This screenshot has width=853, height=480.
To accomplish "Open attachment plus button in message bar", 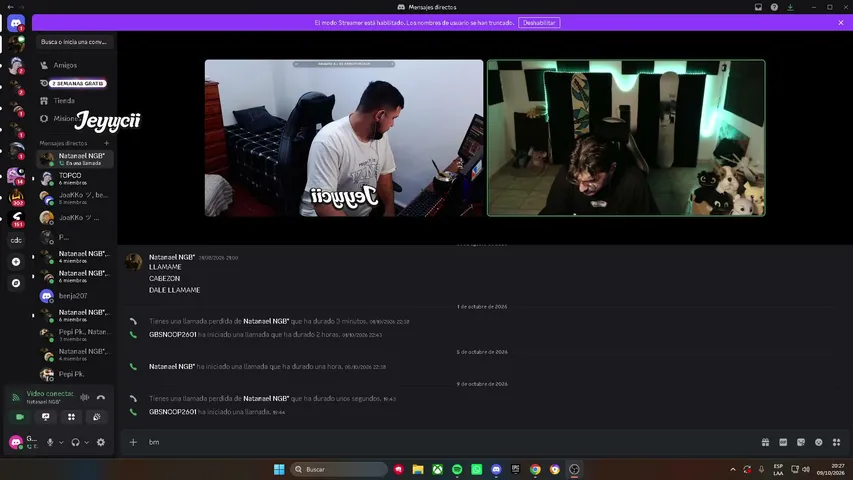I will 133,442.
